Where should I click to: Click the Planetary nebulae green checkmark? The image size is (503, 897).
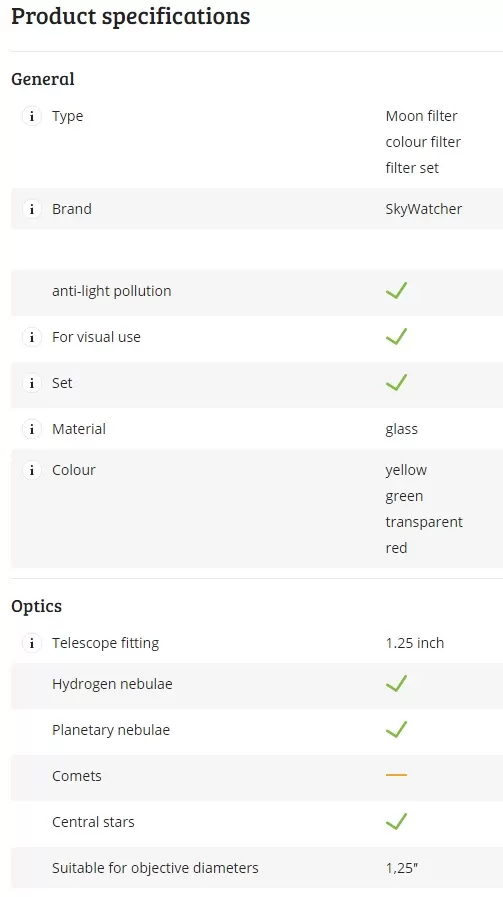coord(396,729)
